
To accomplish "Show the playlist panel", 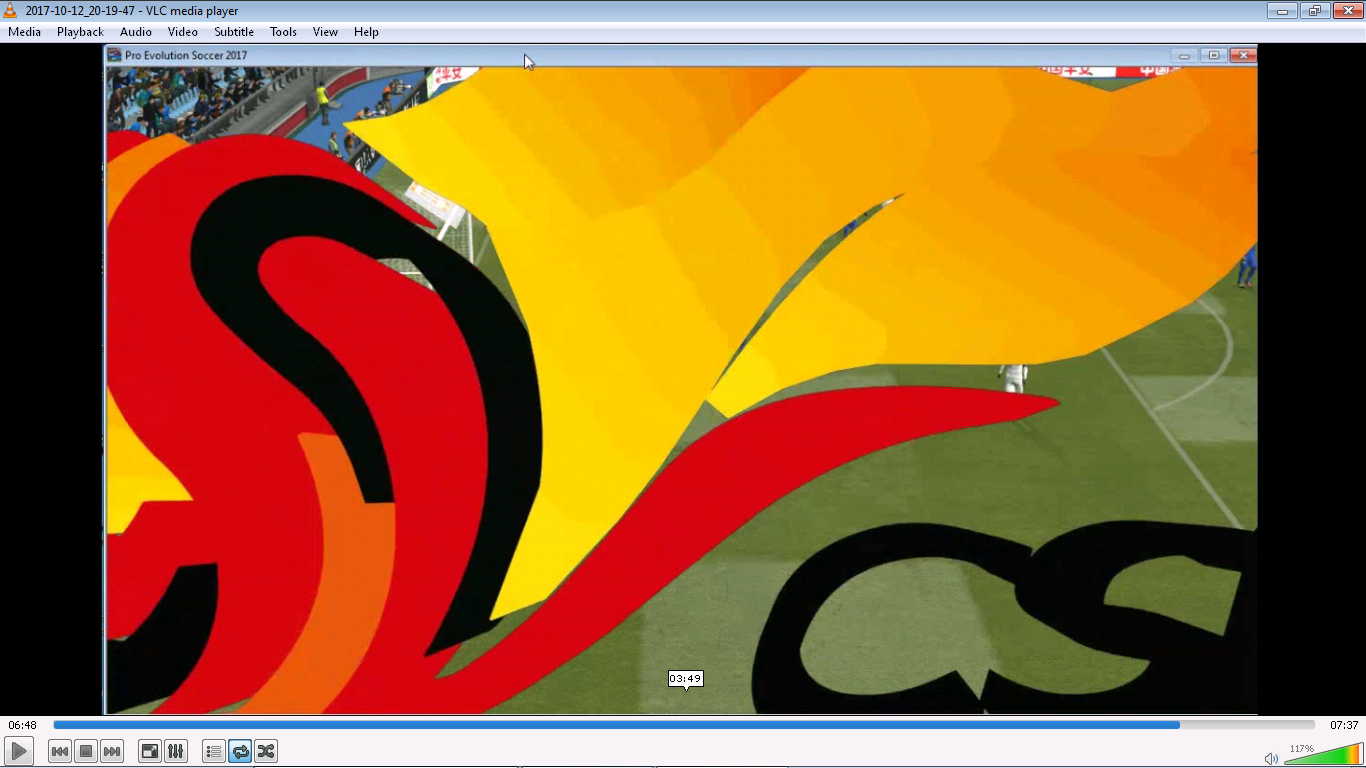I will tap(214, 751).
